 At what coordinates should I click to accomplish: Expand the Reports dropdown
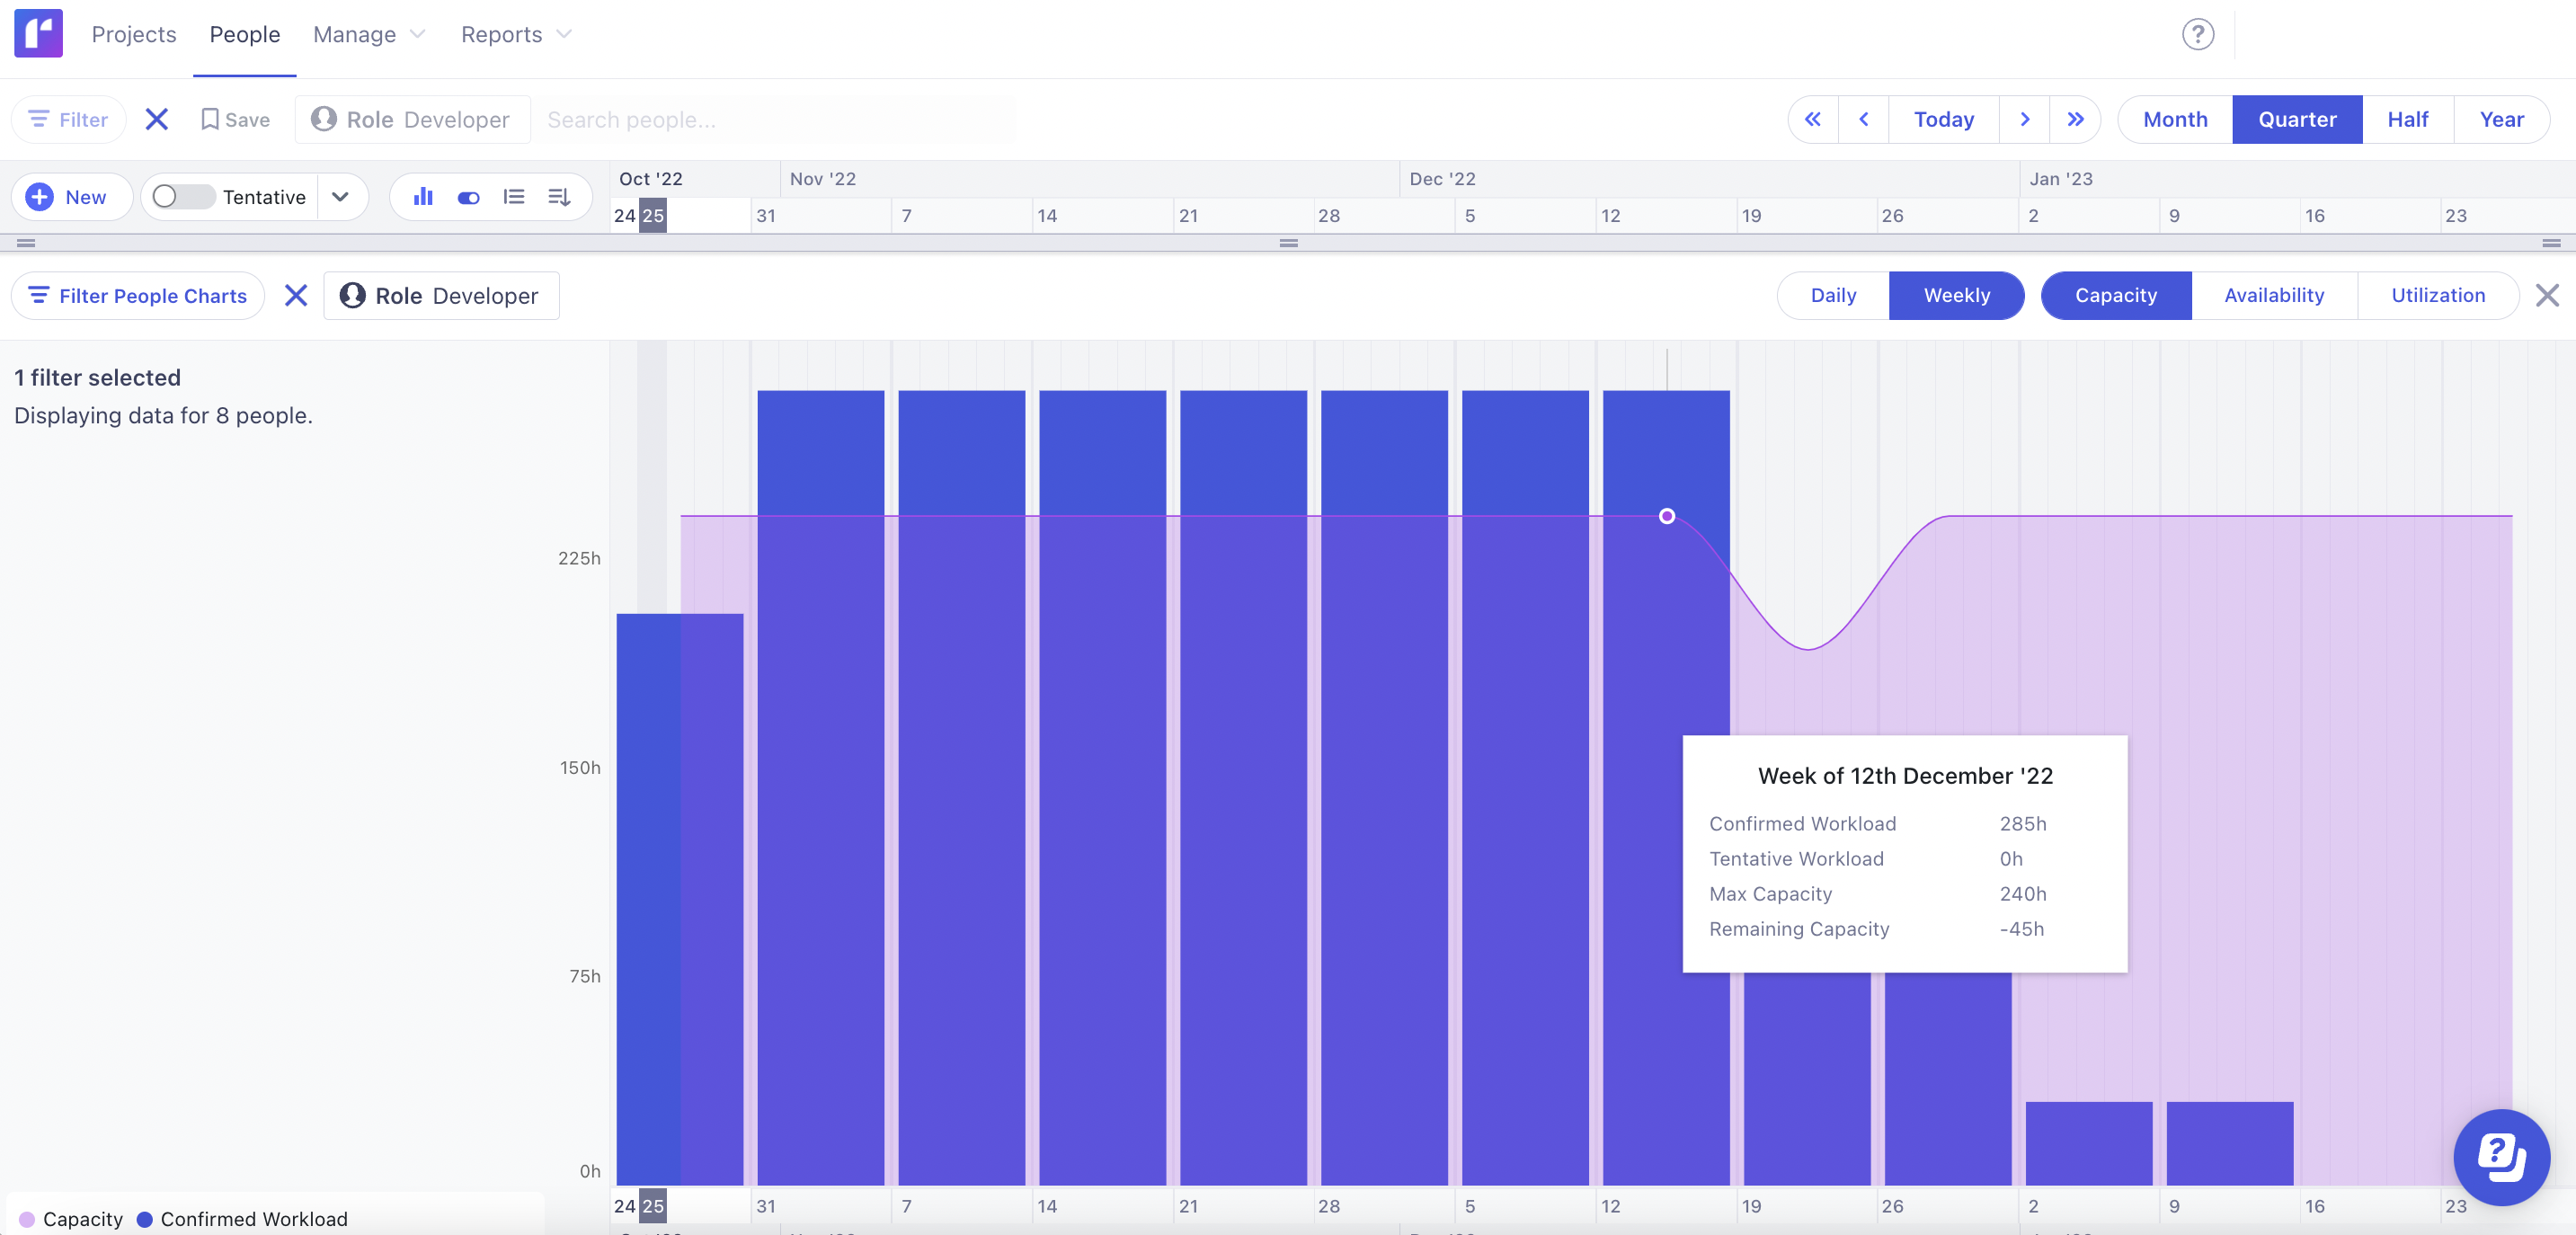(x=515, y=34)
